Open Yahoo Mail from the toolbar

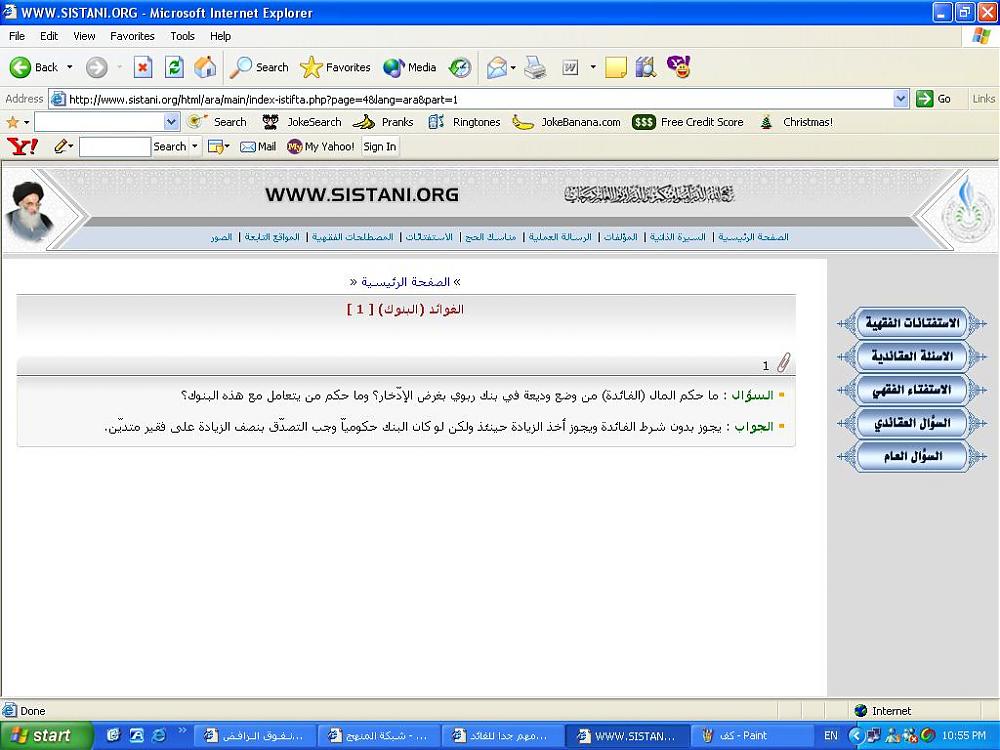[x=258, y=147]
